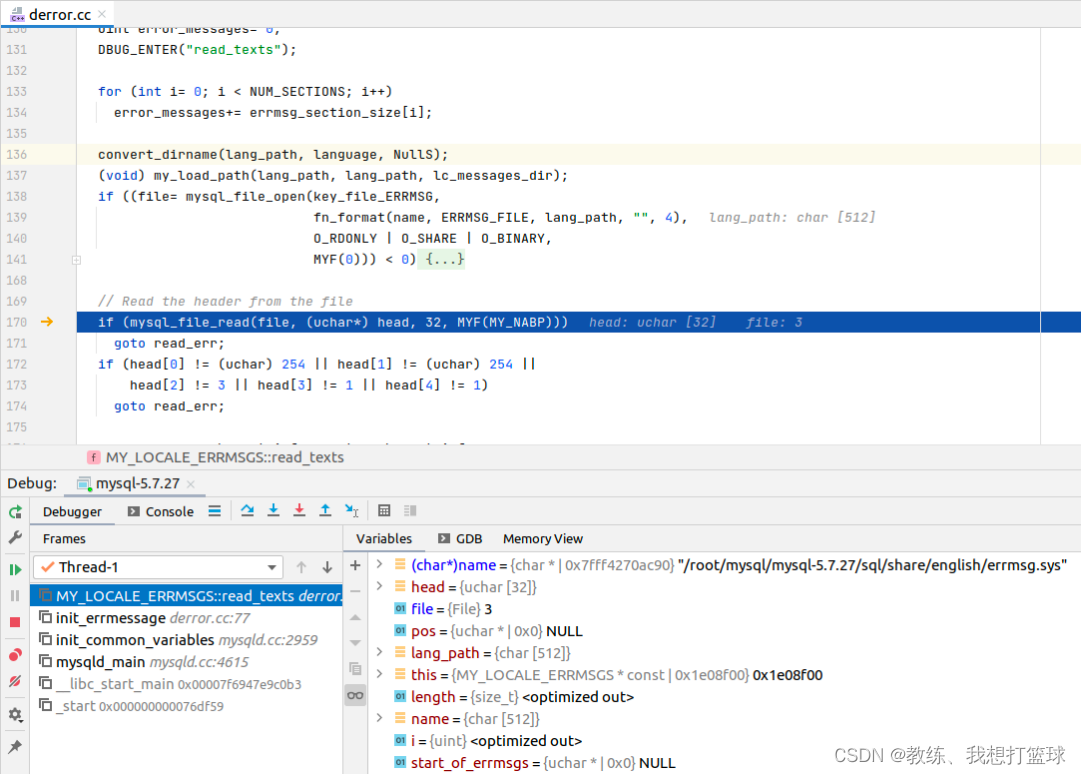Click the Step Over debugger icon
Screen dimensions: 1081x774
pyautogui.click(x=247, y=511)
